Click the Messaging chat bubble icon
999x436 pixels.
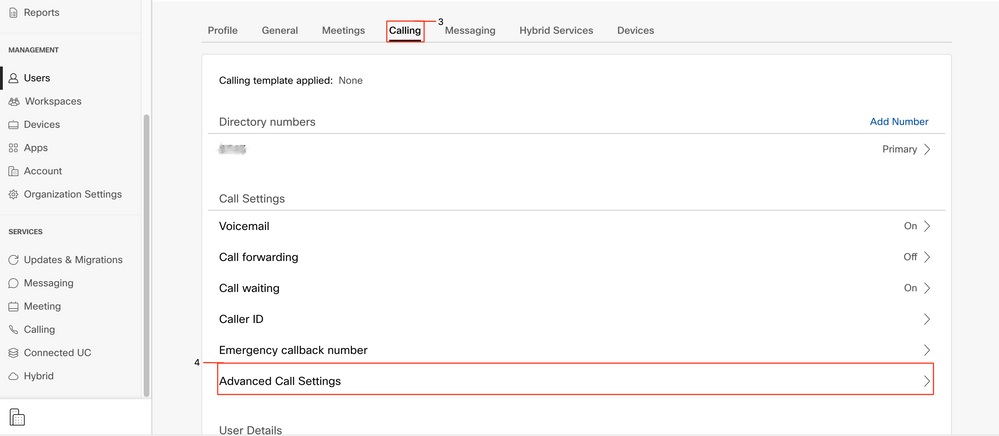pyautogui.click(x=14, y=283)
